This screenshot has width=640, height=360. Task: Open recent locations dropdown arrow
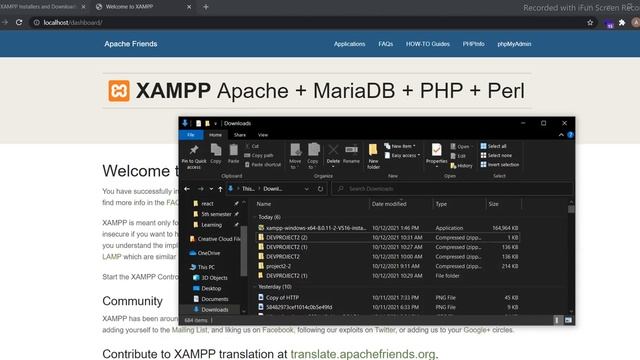[x=211, y=189]
